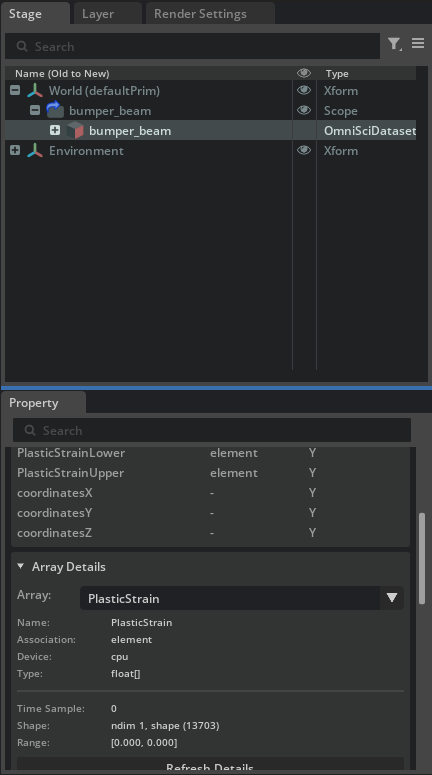The image size is (432, 775).
Task: Expand the bumper_beam dataset node
Action: [x=55, y=130]
